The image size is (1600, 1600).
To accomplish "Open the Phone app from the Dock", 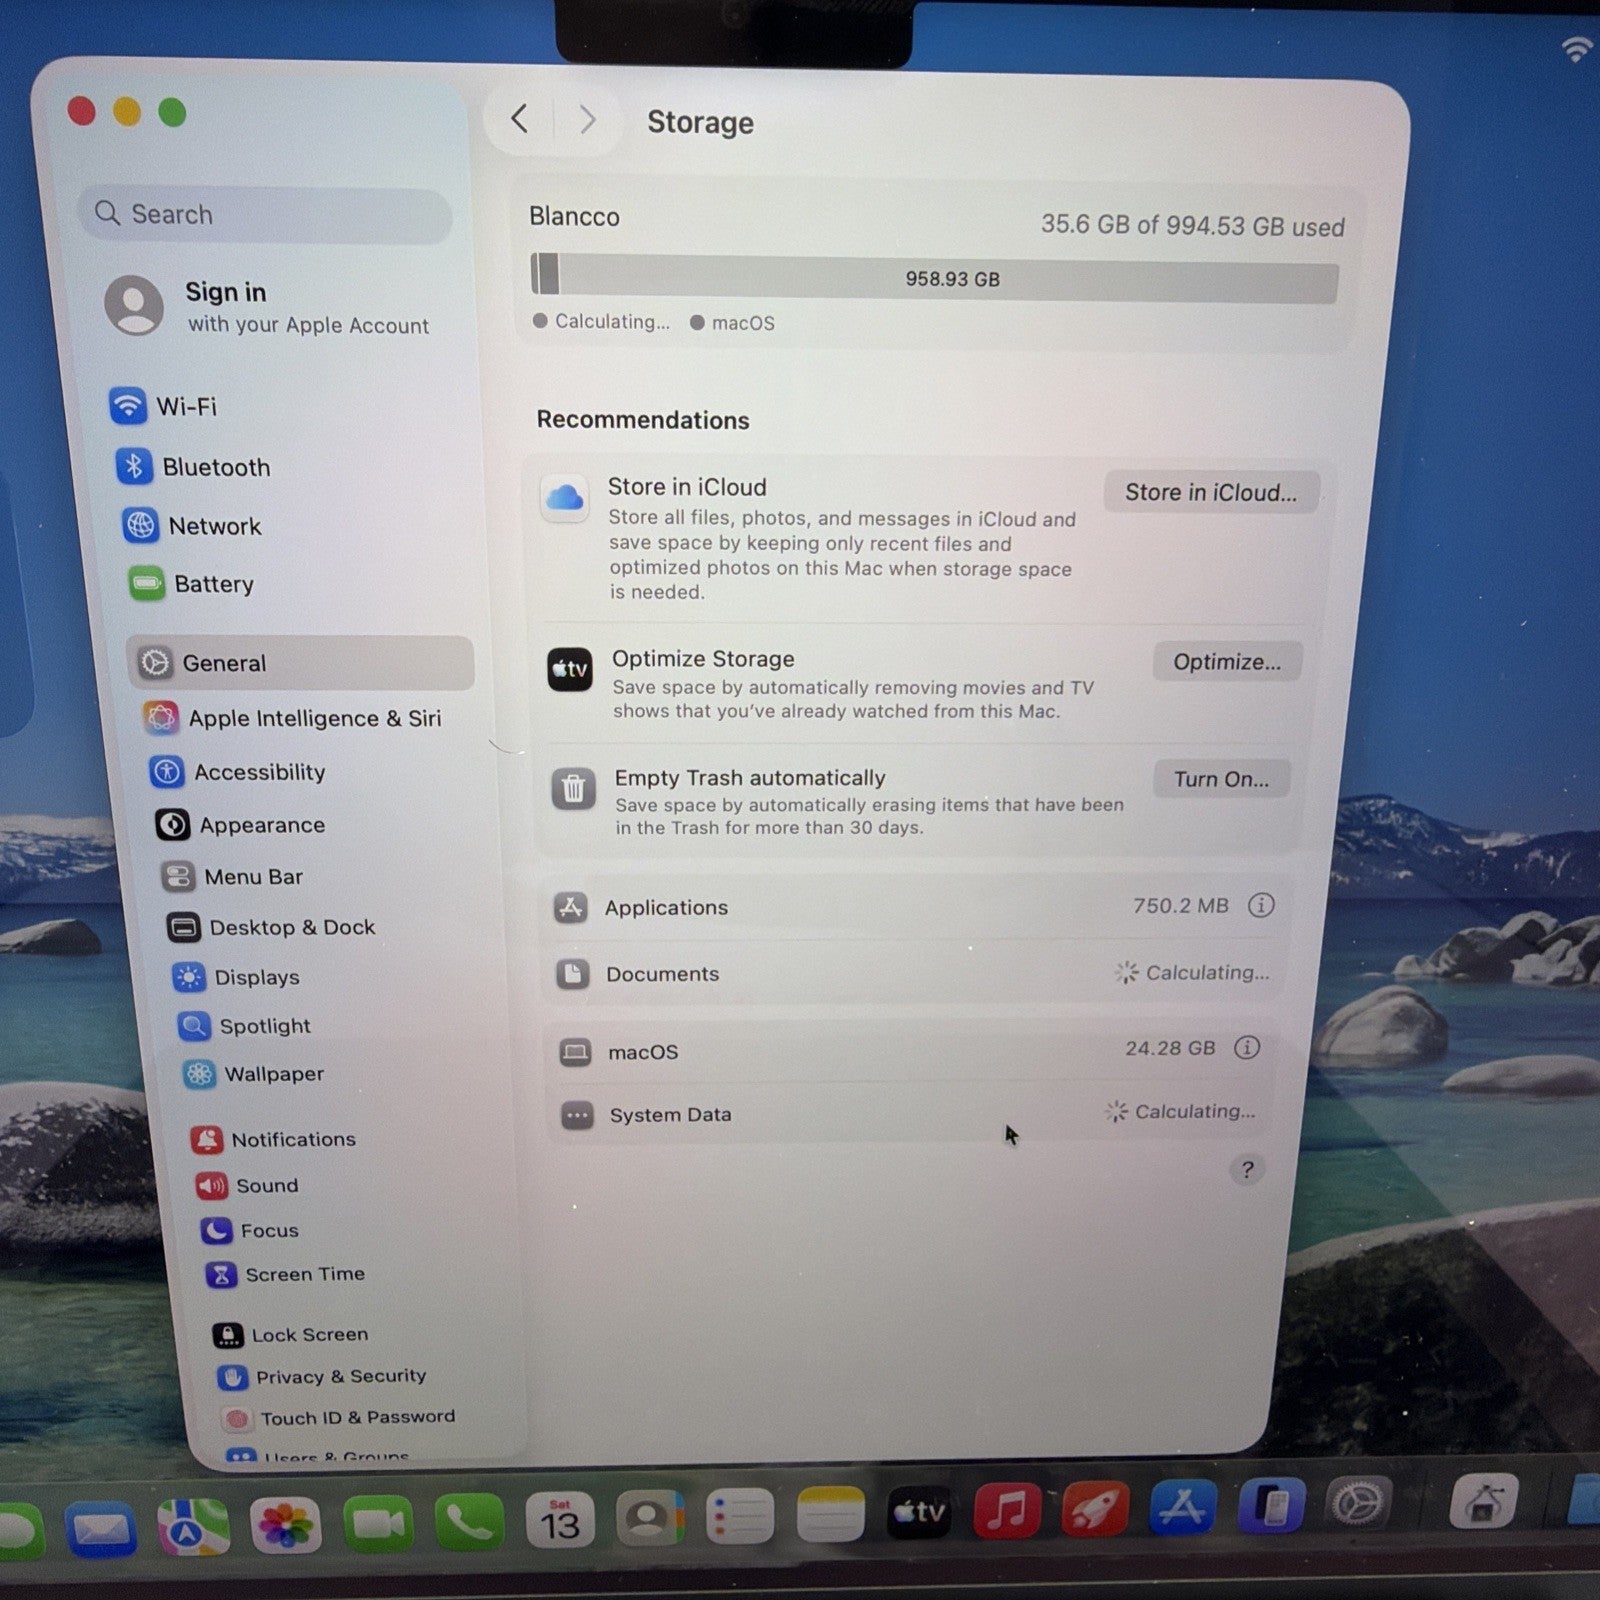I will pyautogui.click(x=469, y=1523).
